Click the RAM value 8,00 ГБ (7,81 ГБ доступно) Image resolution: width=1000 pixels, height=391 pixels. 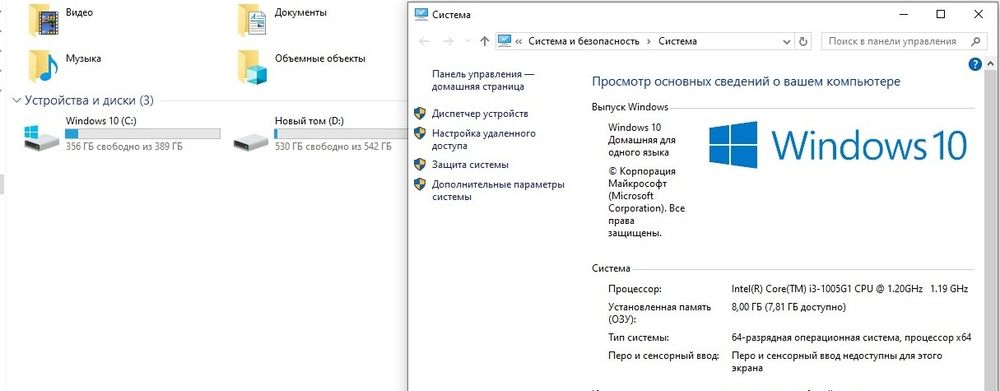point(788,307)
